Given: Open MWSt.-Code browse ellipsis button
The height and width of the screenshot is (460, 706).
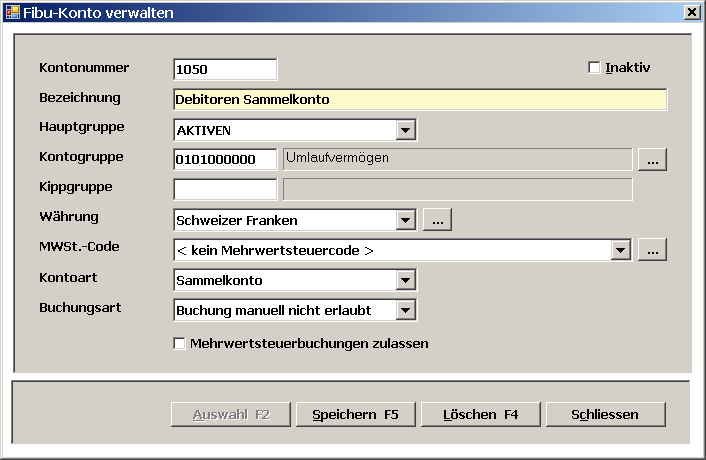Looking at the screenshot, I should click(651, 250).
